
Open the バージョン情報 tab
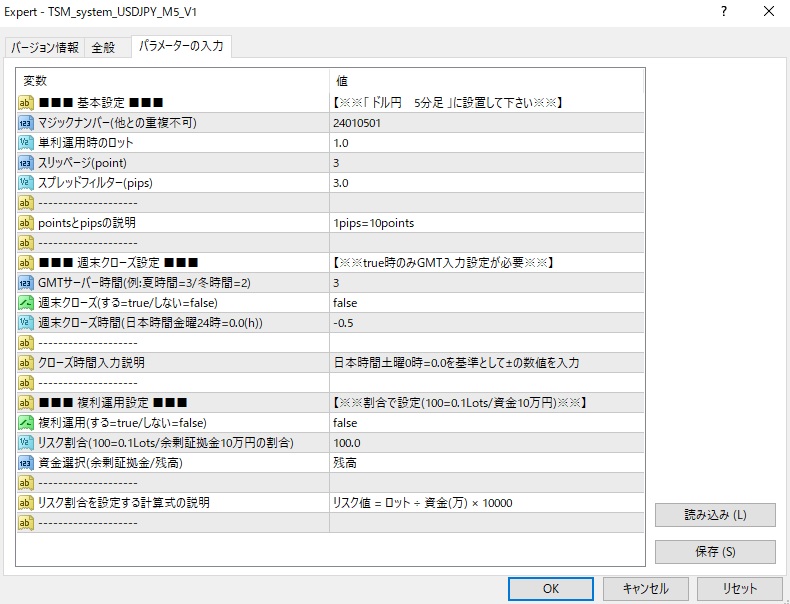click(x=45, y=48)
